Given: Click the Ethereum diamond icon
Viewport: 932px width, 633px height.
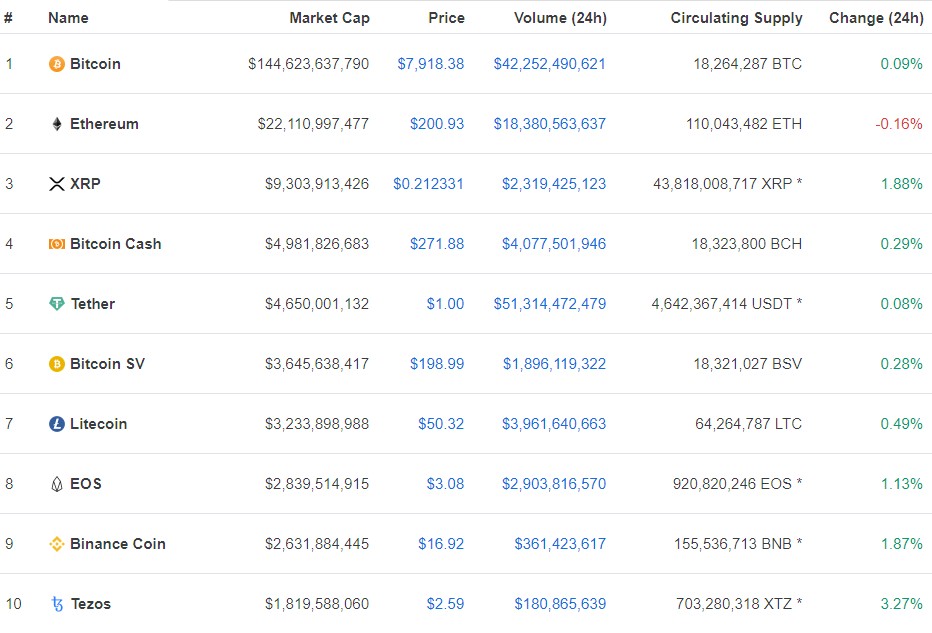Looking at the screenshot, I should click(56, 124).
